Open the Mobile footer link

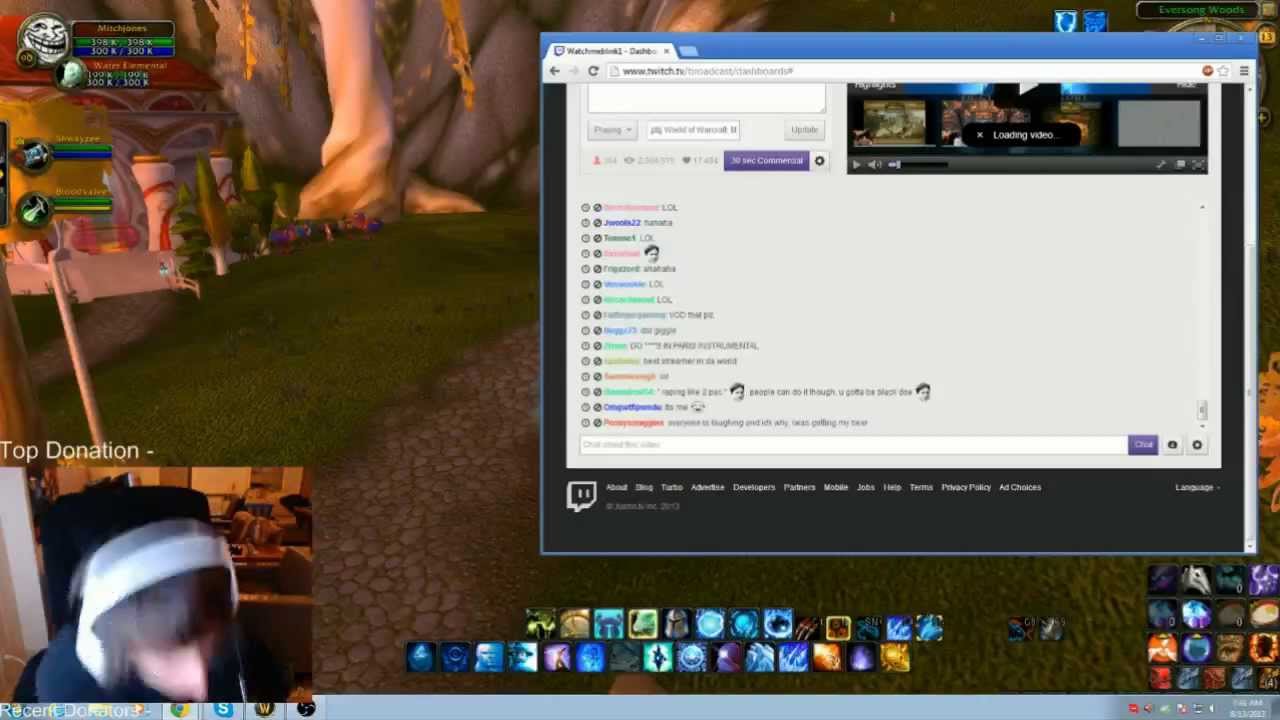point(836,488)
